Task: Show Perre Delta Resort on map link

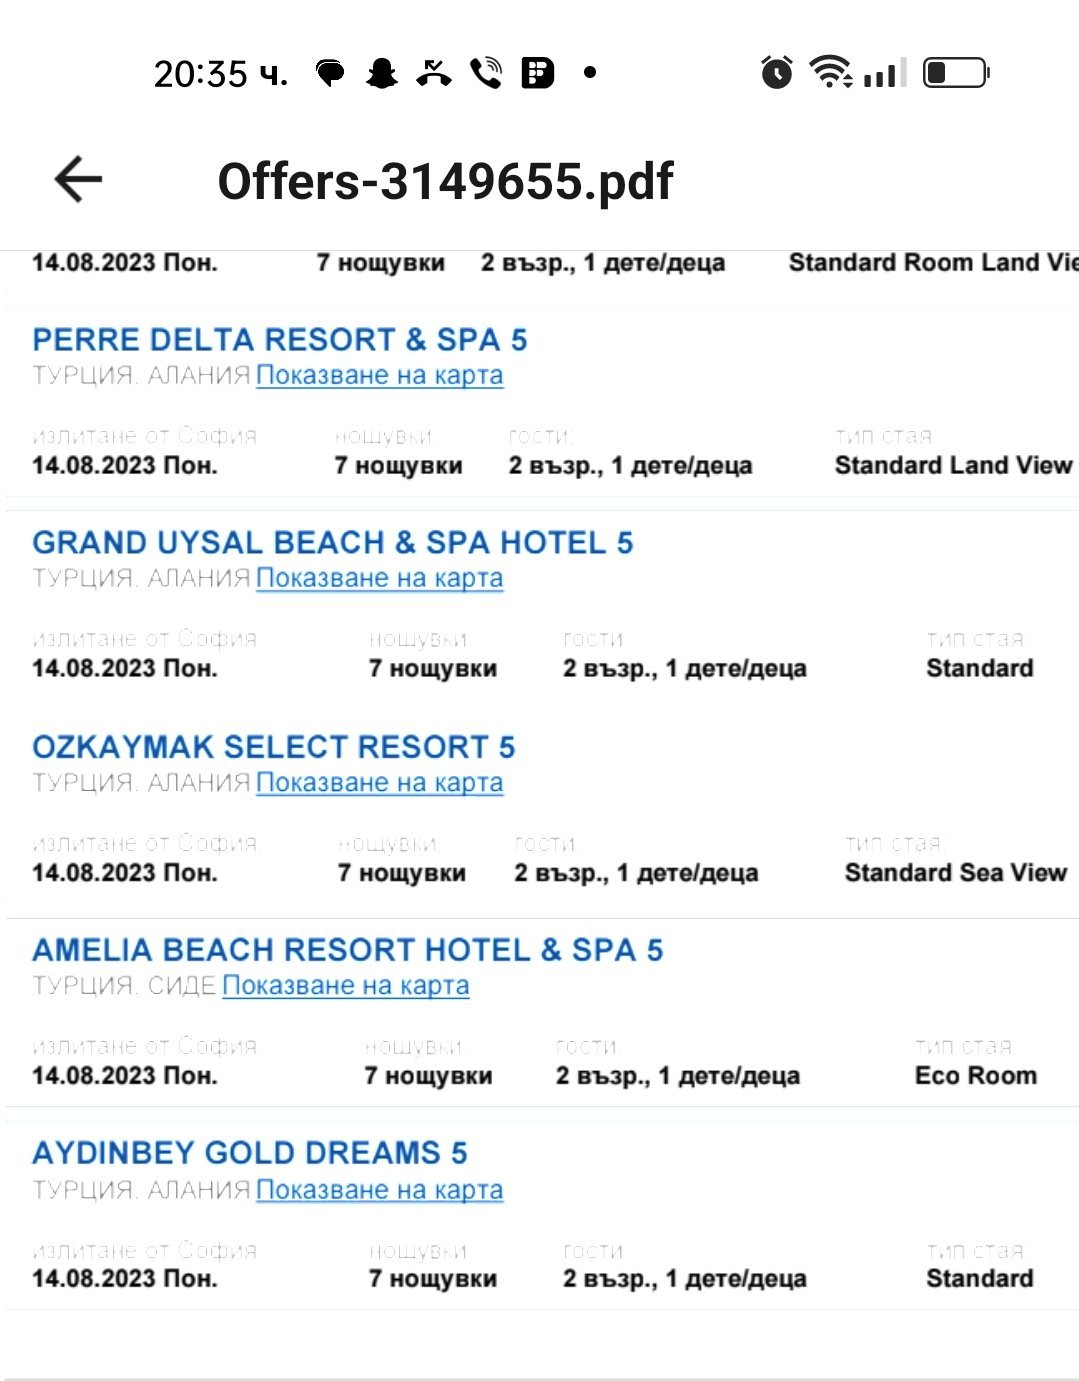Action: pyautogui.click(x=380, y=376)
